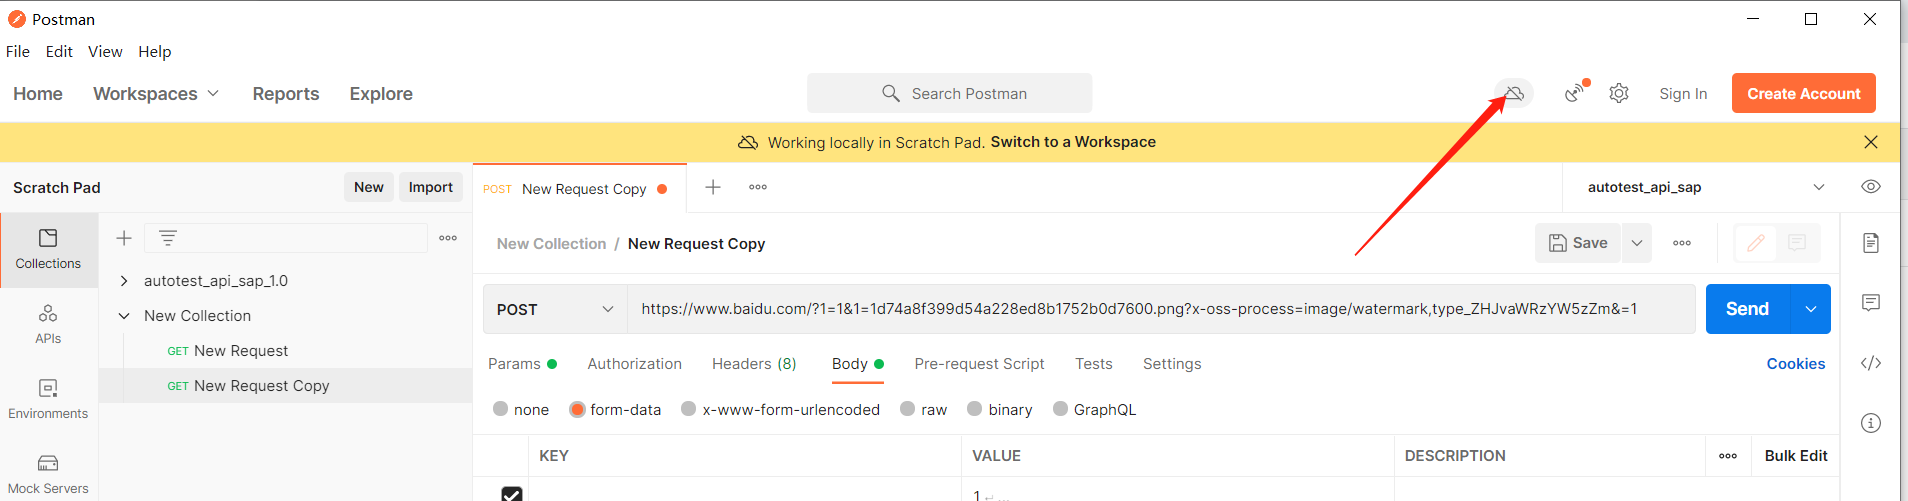This screenshot has height=501, width=1908.
Task: Open a new request tab with plus
Action: 713,187
